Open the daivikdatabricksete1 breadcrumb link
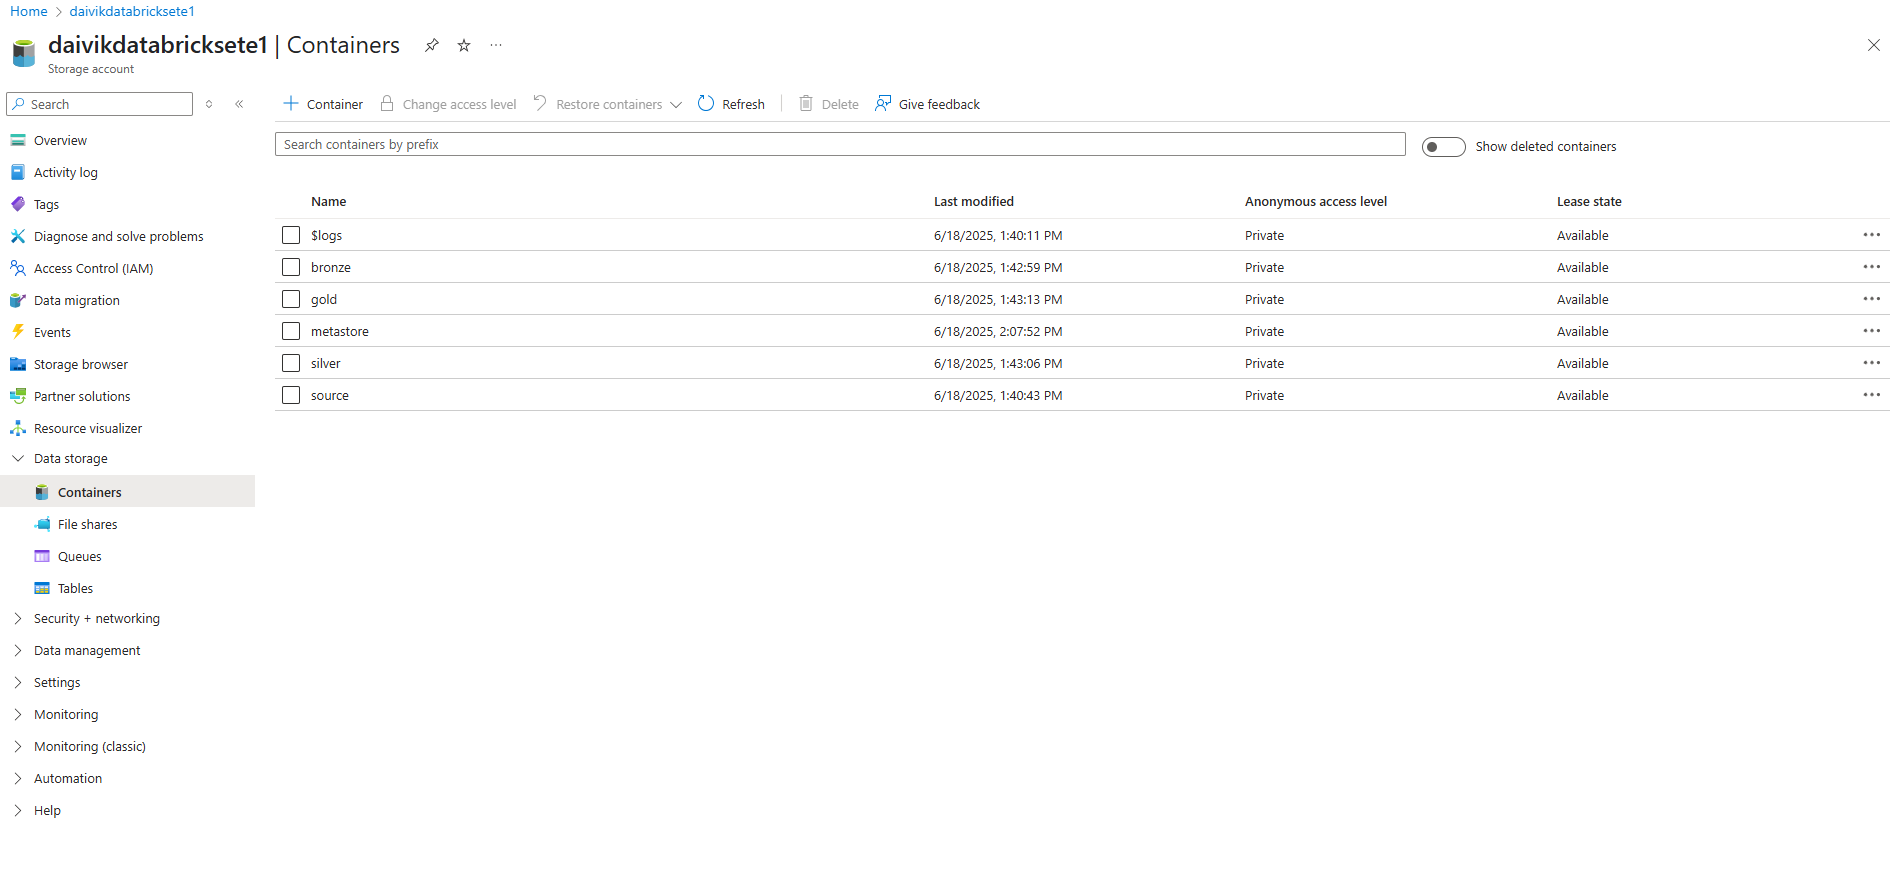 (132, 11)
